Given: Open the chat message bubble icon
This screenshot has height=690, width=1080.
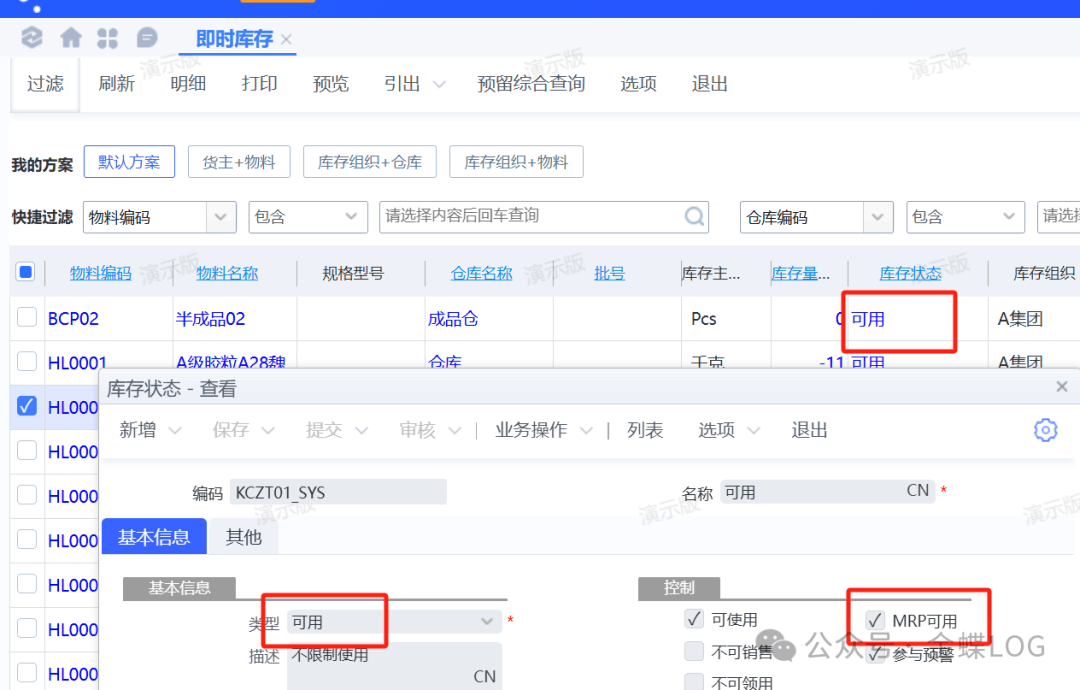Looking at the screenshot, I should [x=147, y=38].
